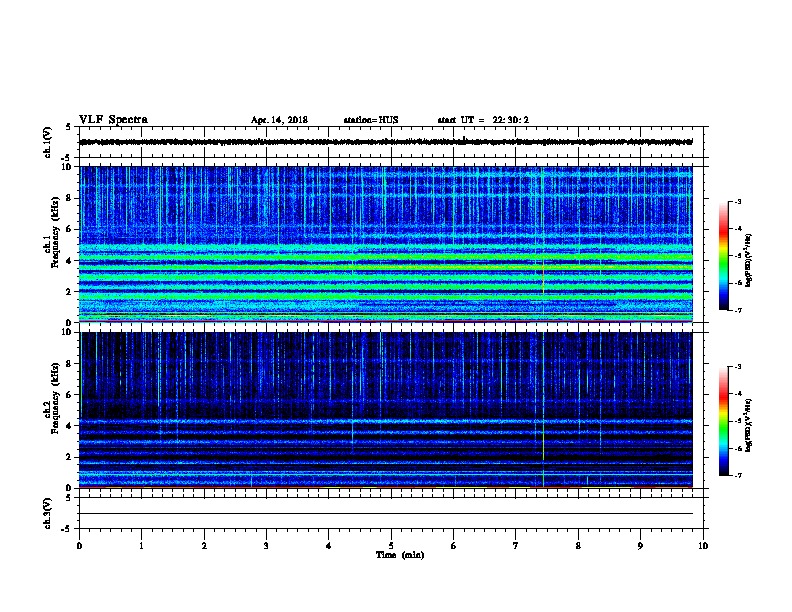
Task: Click time axis tick label '5'
Action: tap(391, 546)
